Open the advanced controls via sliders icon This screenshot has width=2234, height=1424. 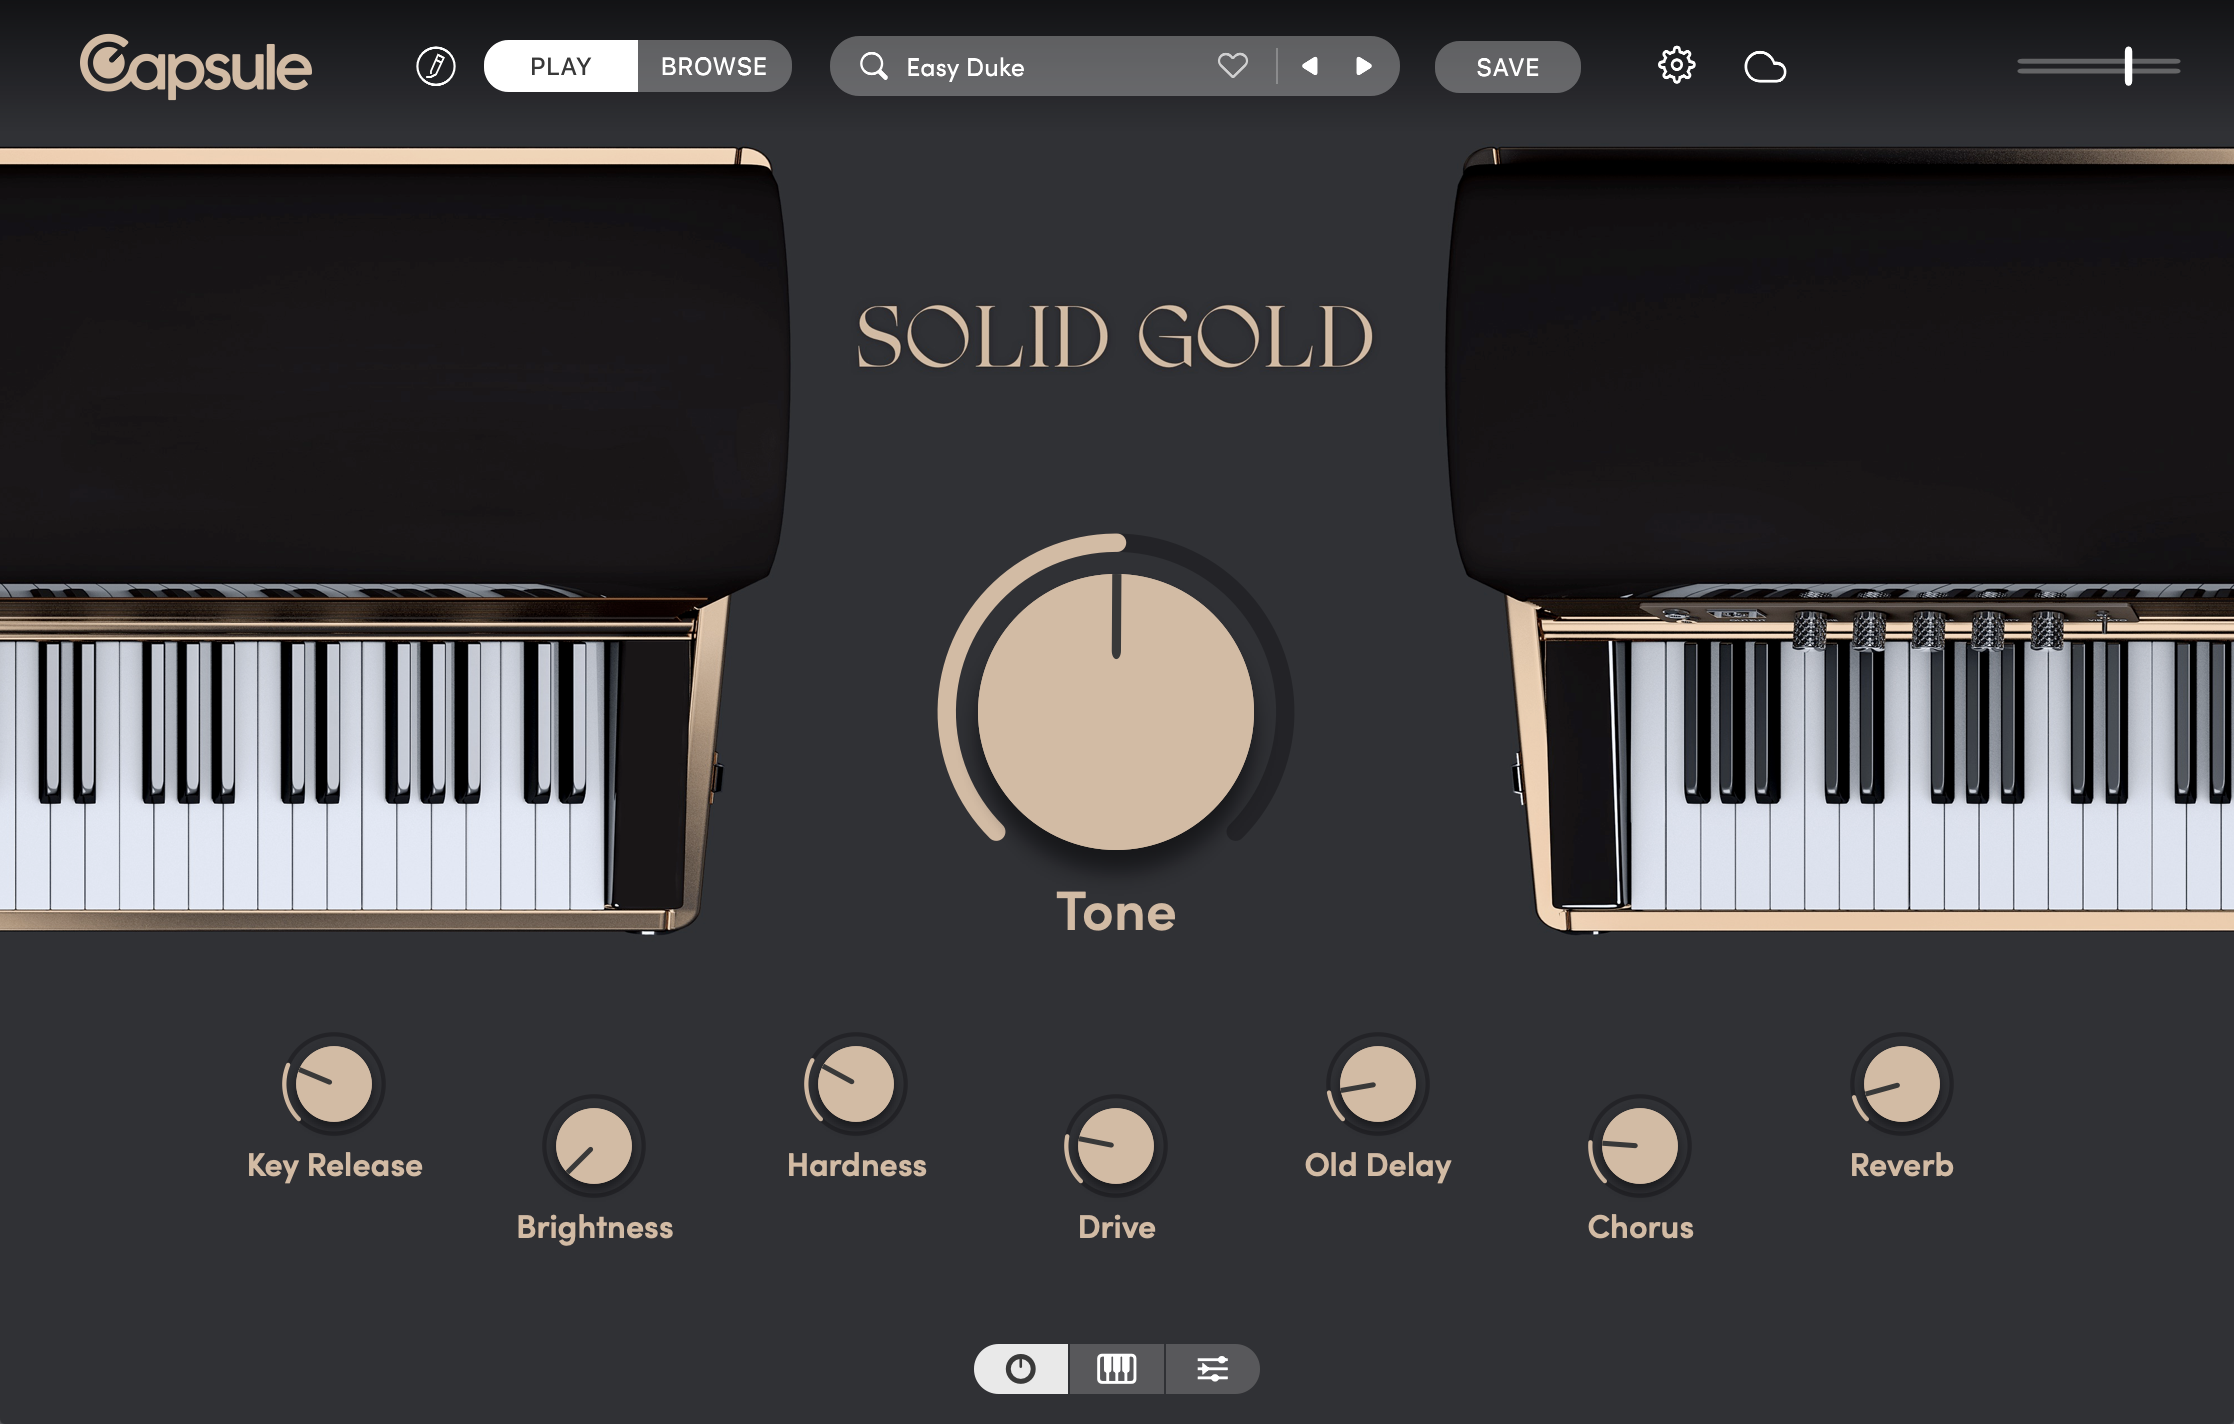pos(1212,1369)
